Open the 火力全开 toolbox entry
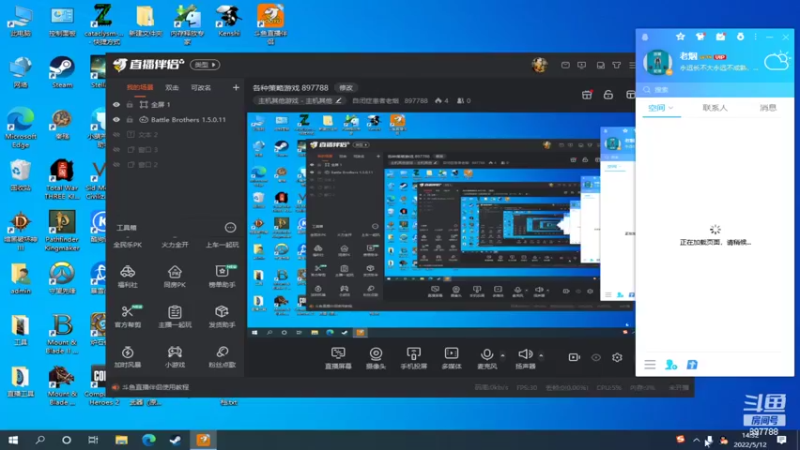This screenshot has width=800, height=450. (174, 245)
